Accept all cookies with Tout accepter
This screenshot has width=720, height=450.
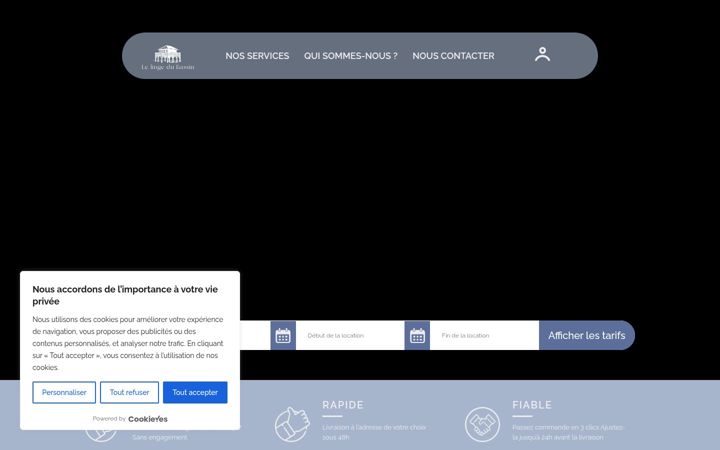click(195, 393)
